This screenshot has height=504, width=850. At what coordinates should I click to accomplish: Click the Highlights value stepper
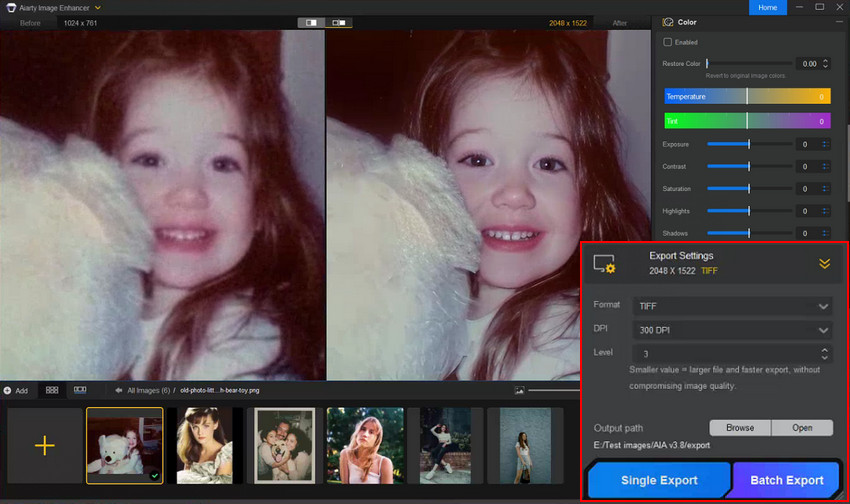(x=825, y=211)
